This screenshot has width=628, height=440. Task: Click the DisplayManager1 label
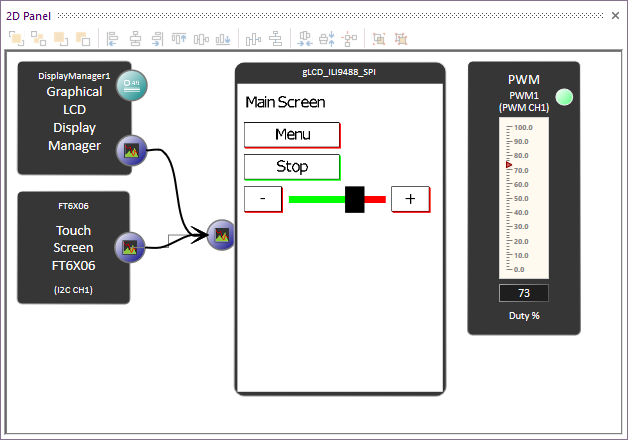(x=74, y=76)
